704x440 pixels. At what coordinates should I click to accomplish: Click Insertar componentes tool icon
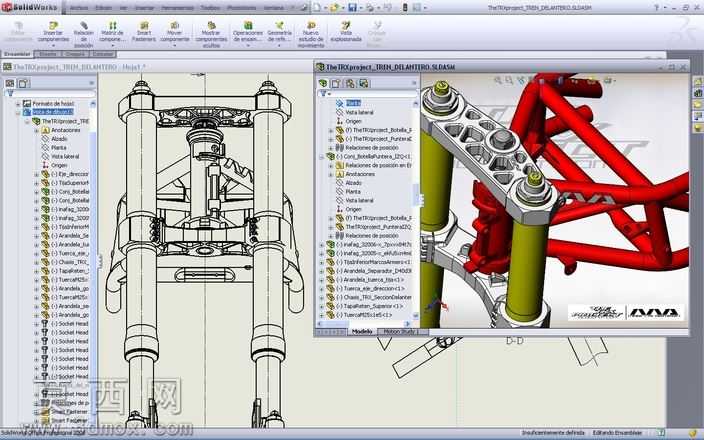(x=53, y=26)
